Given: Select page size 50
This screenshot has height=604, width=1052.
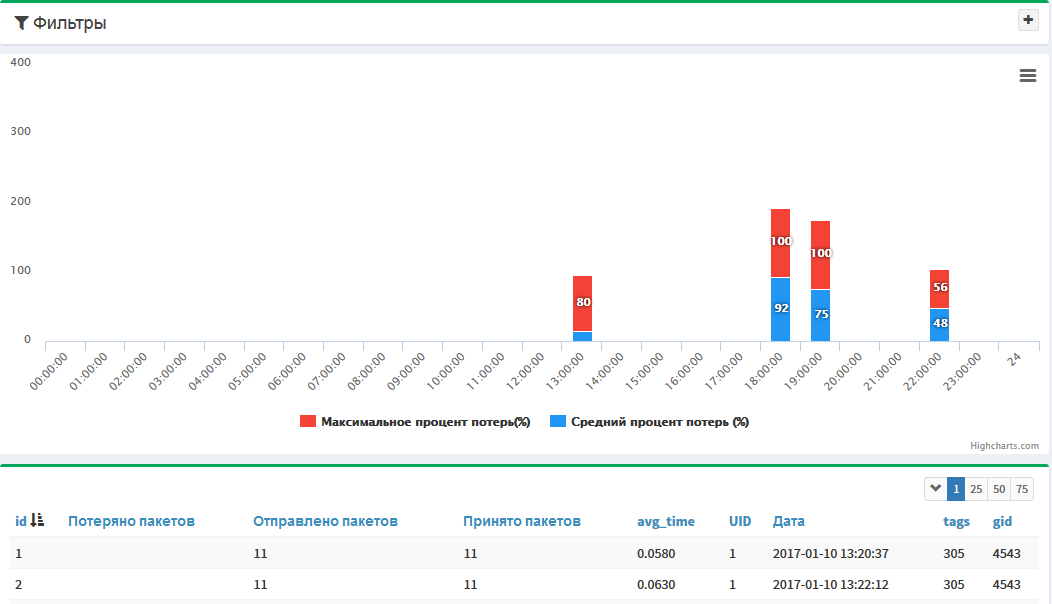Looking at the screenshot, I should 999,489.
